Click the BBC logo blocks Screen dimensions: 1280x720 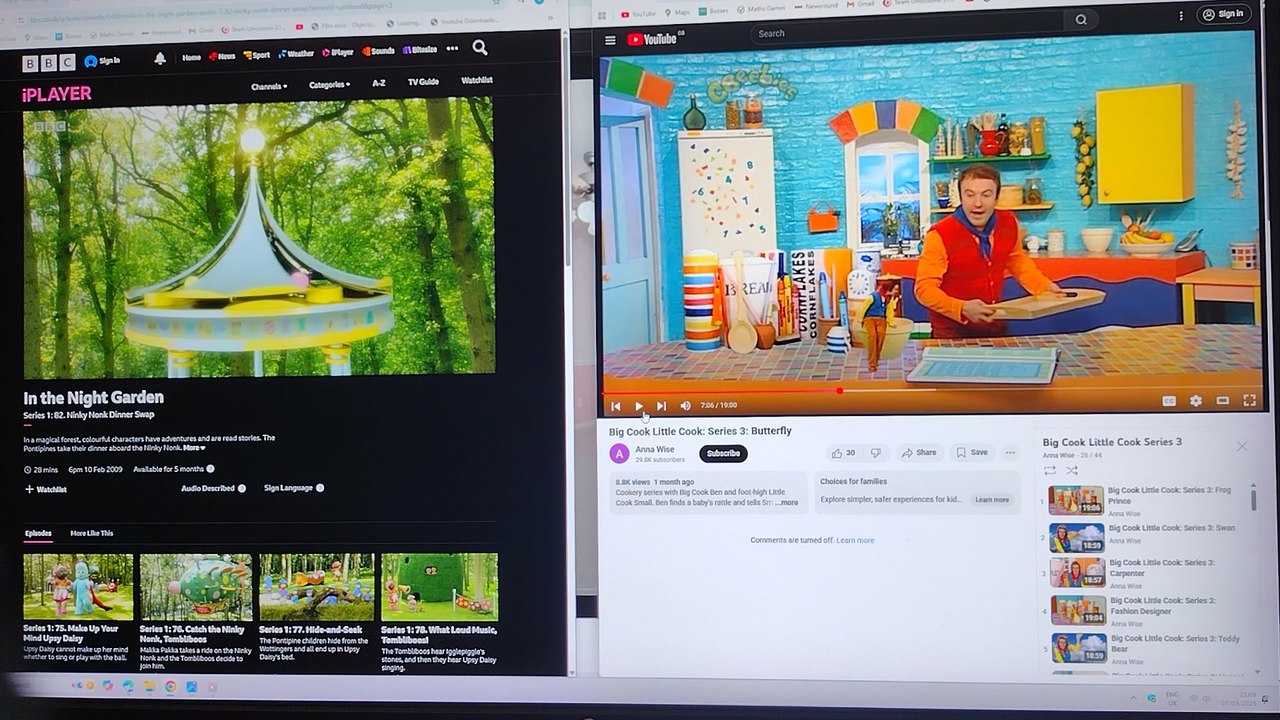coord(49,62)
